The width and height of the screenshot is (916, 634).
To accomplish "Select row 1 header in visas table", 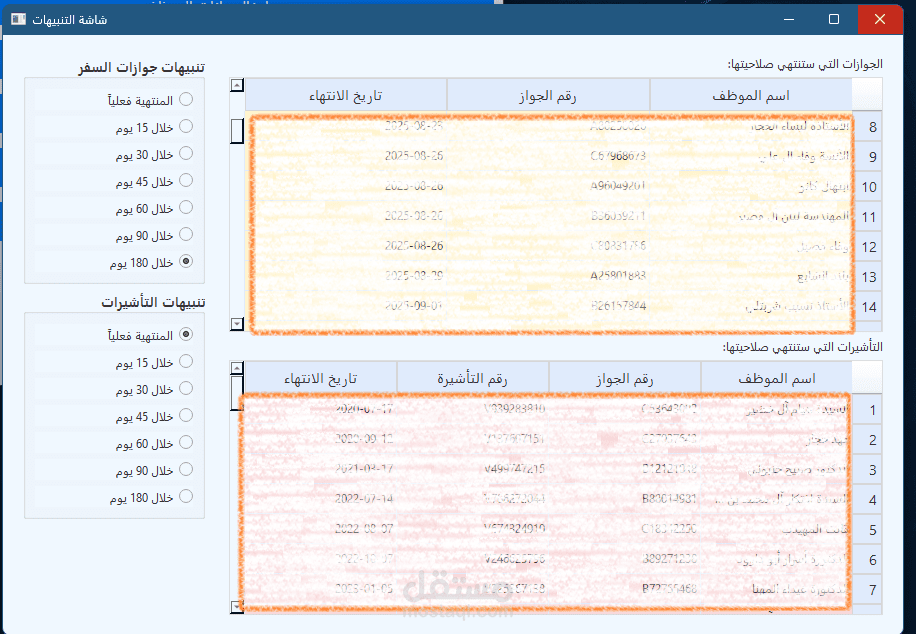I will point(868,410).
